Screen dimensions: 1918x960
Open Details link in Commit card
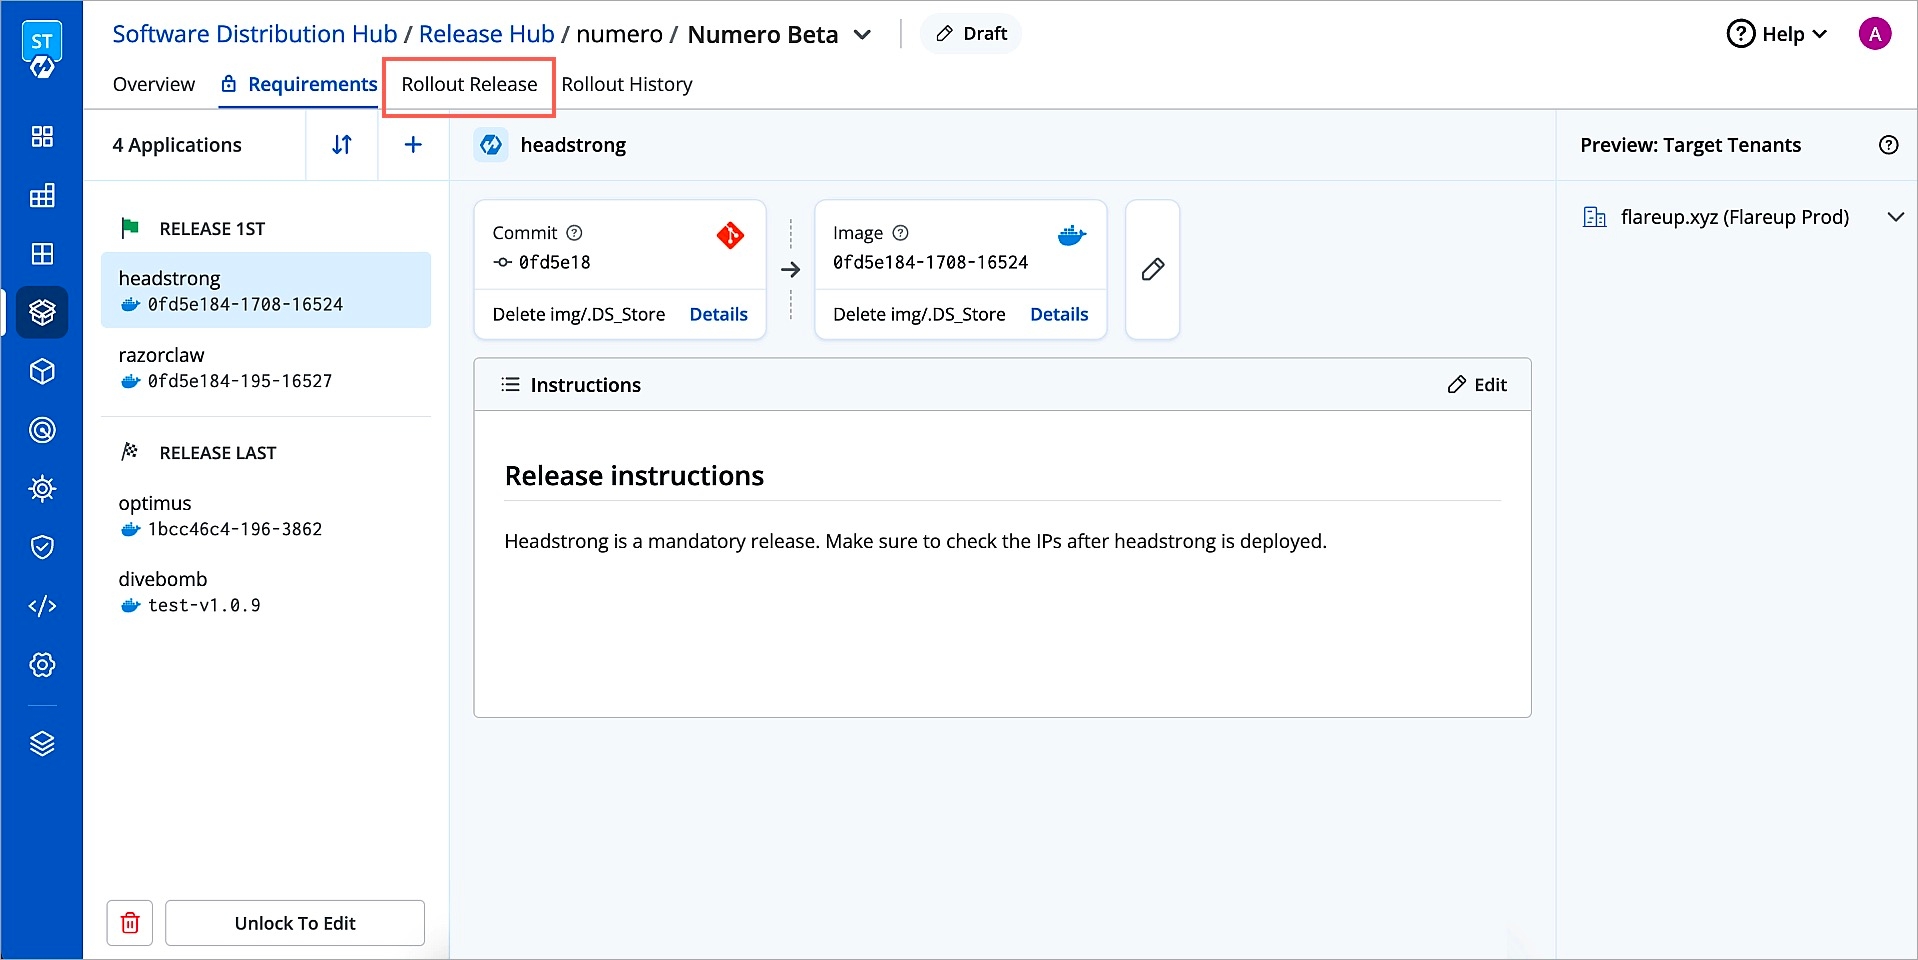pyautogui.click(x=718, y=314)
